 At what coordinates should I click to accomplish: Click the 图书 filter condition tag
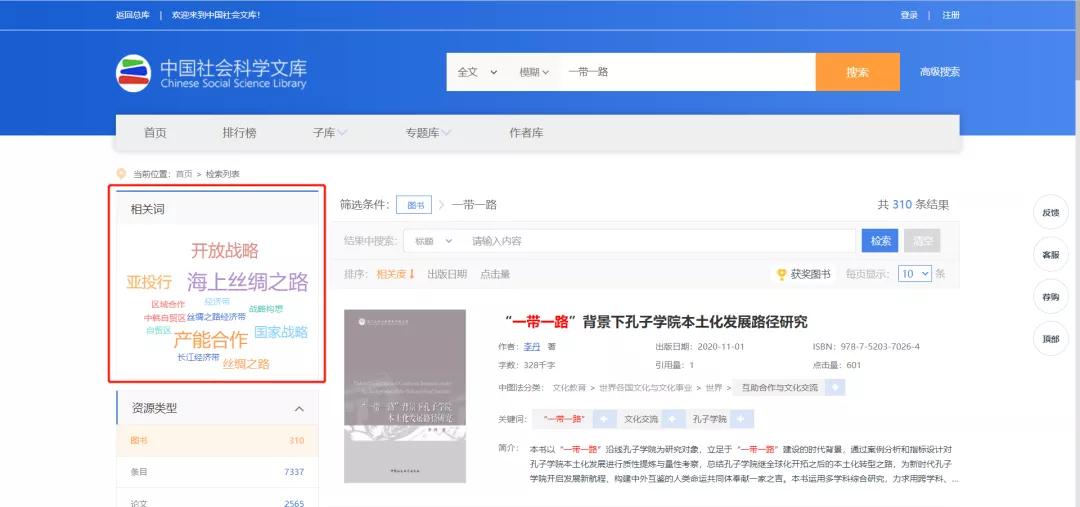pyautogui.click(x=415, y=205)
